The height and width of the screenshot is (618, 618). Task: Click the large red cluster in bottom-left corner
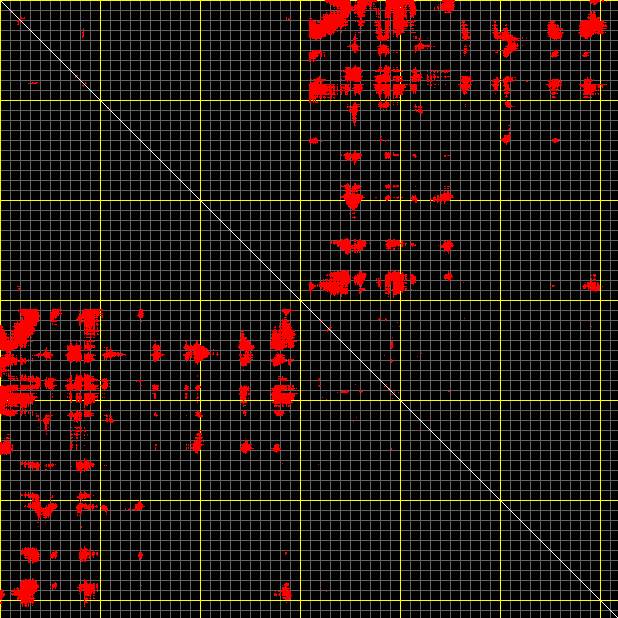pyautogui.click(x=25, y=590)
